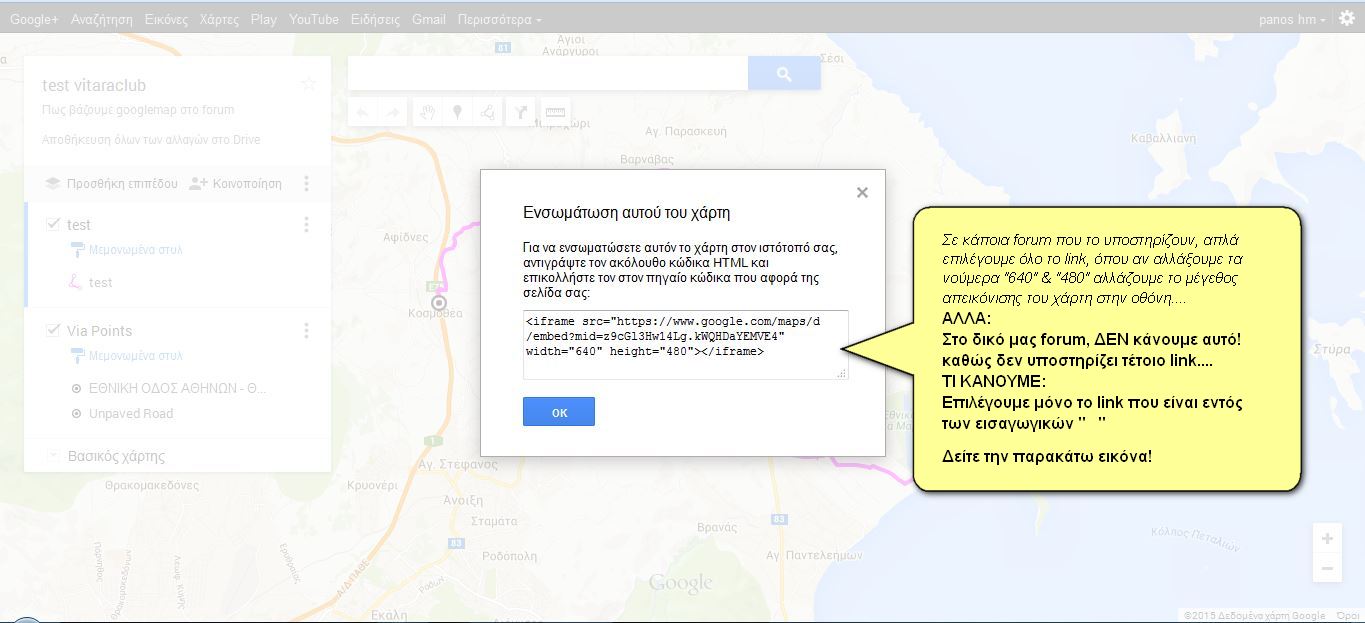Redo the last map edit

pyautogui.click(x=393, y=112)
